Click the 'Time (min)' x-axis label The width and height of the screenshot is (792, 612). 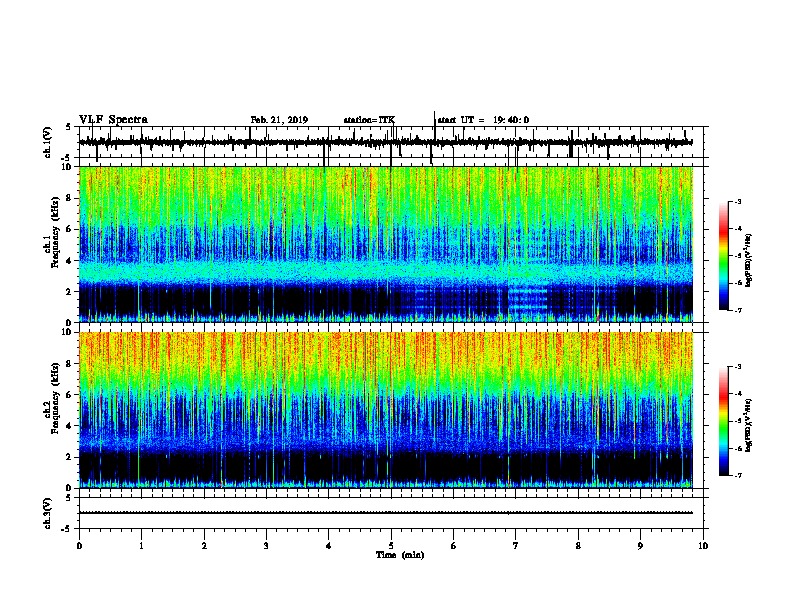[400, 555]
